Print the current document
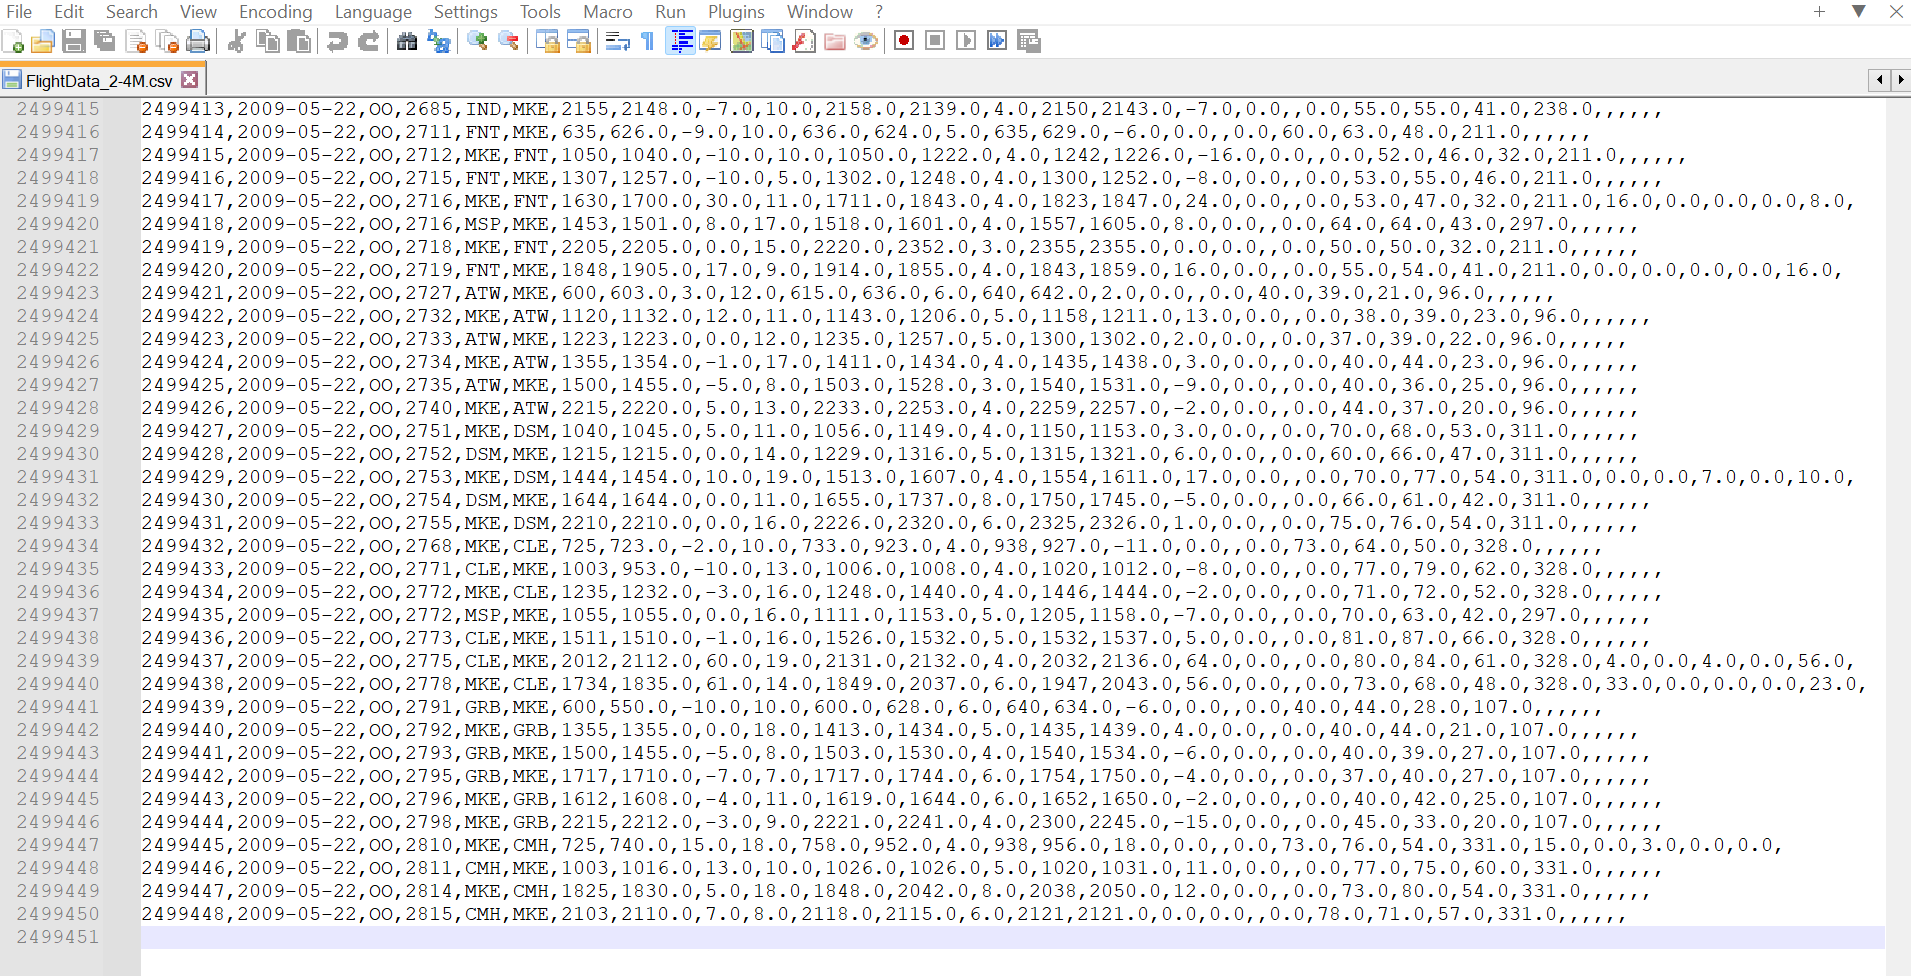Screen dimensions: 1911x976 pyautogui.click(x=198, y=41)
